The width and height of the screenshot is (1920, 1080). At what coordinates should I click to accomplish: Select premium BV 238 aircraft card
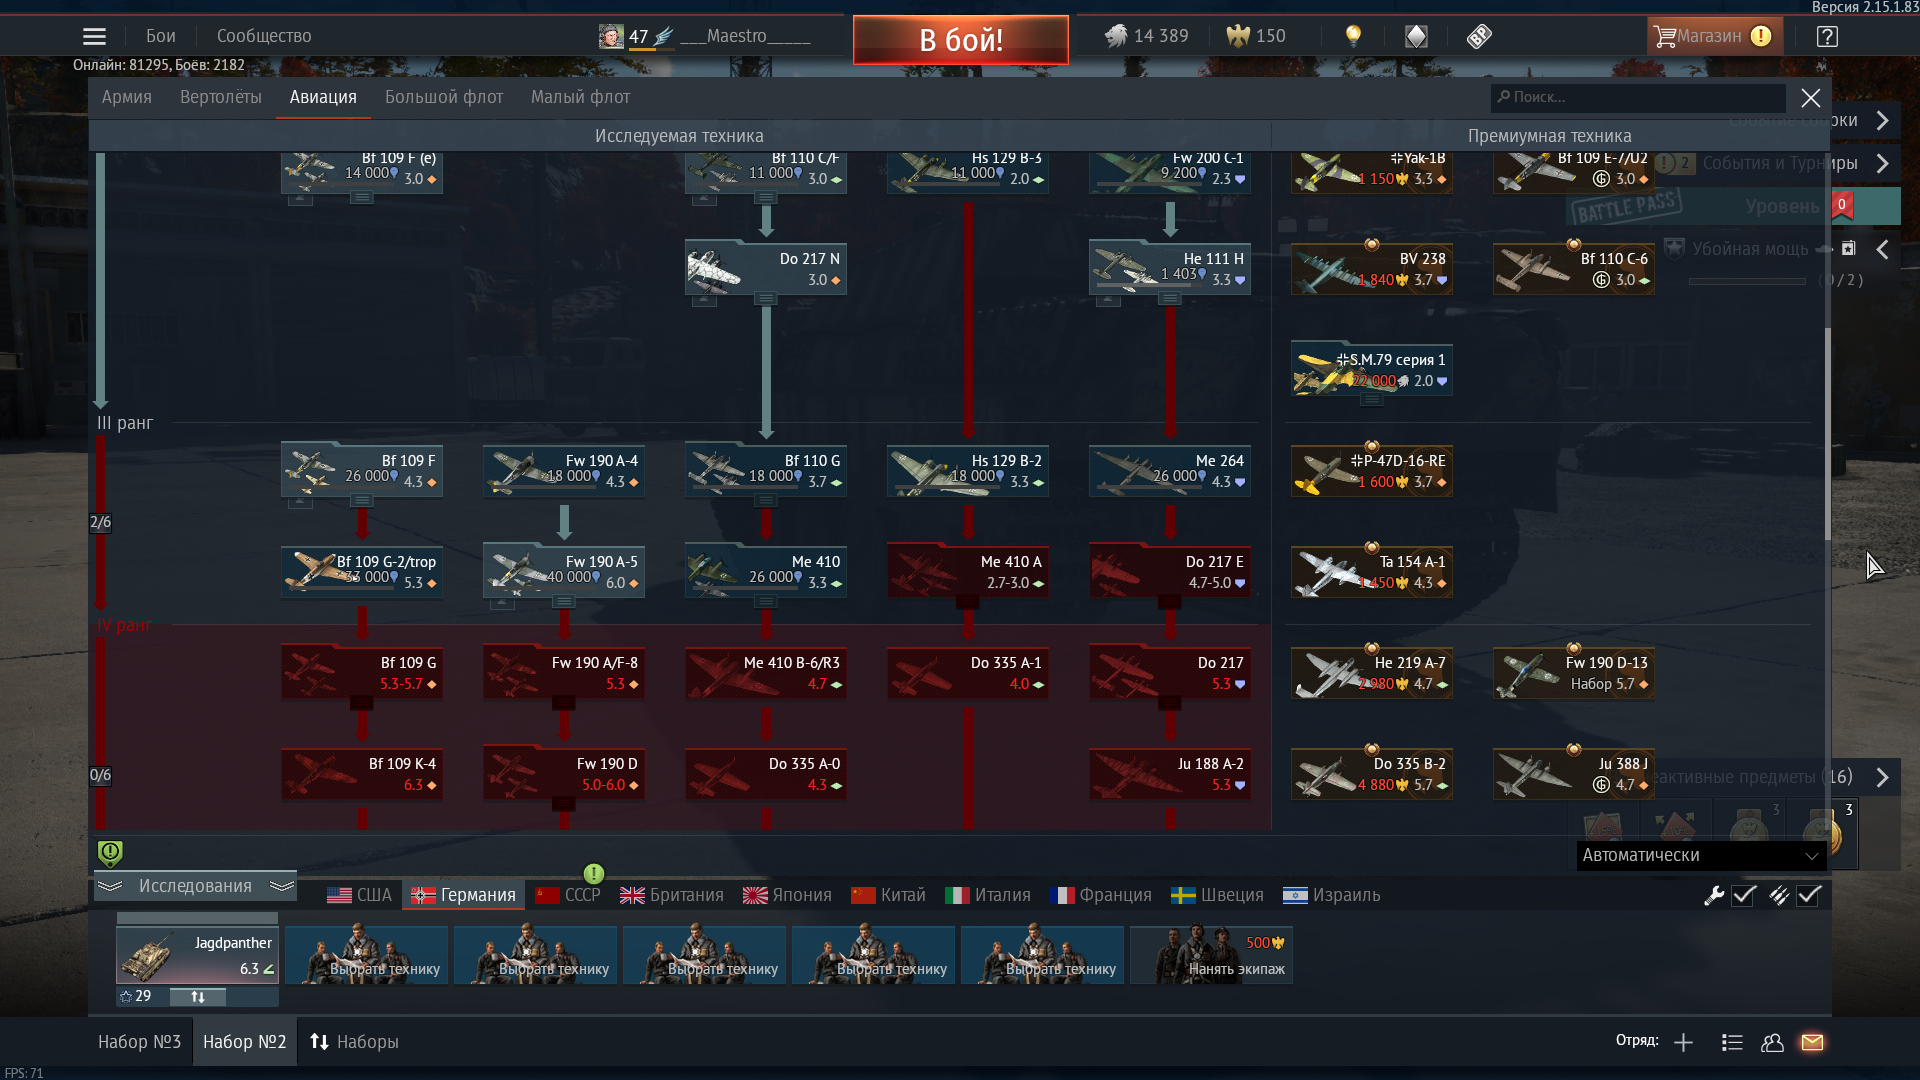coord(1371,269)
